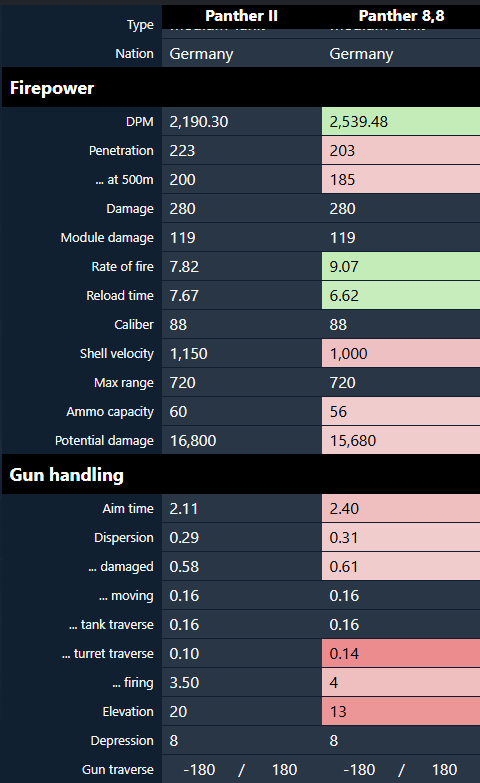Screen dimensions: 480x783
Task: Click the green Panther 8,8 DPM cell 2,539.48
Action: 401,121
